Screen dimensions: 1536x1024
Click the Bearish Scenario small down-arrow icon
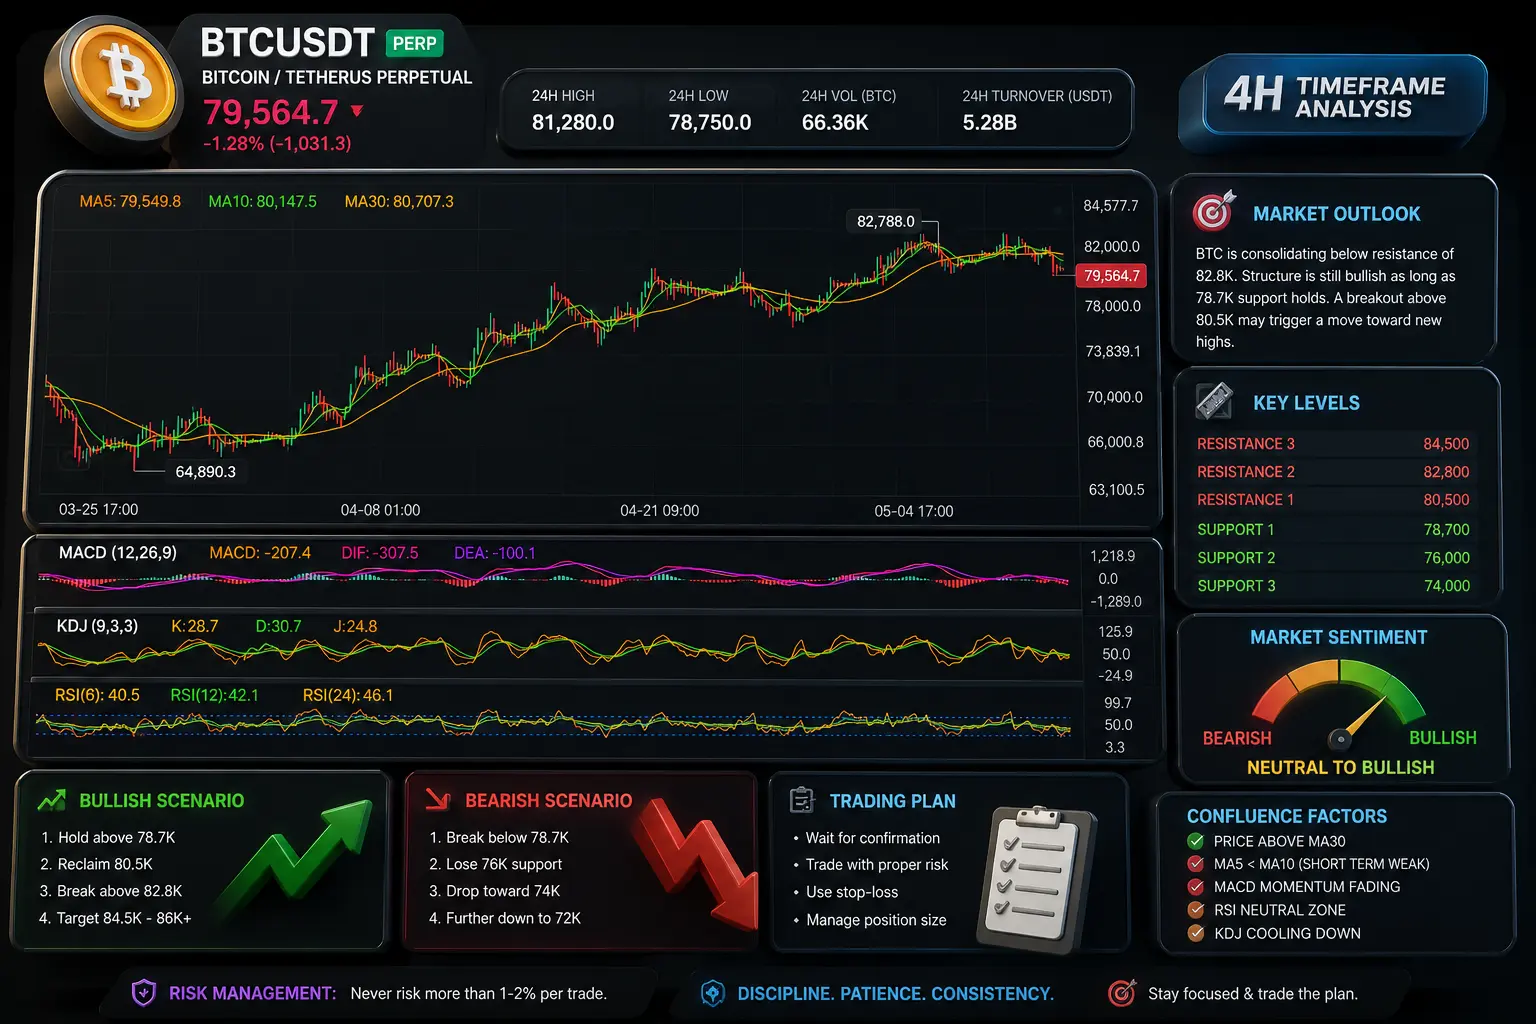pos(438,799)
